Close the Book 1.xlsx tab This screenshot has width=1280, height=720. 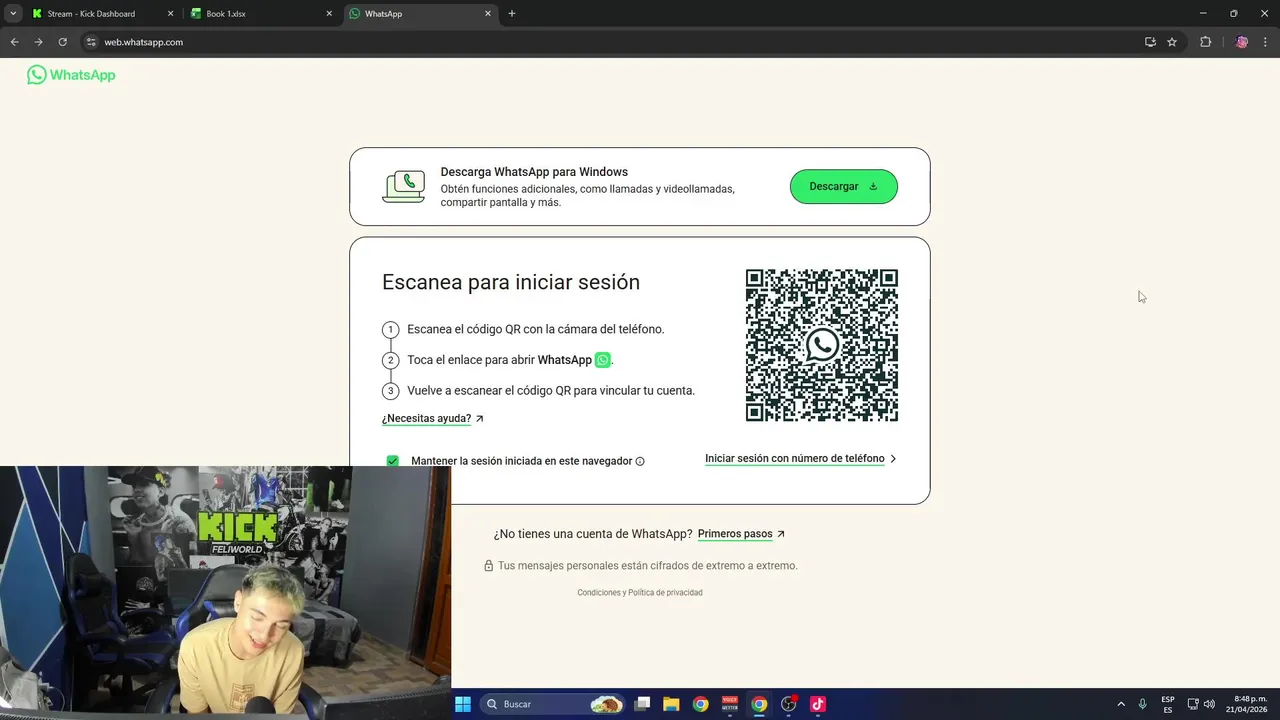pyautogui.click(x=329, y=14)
